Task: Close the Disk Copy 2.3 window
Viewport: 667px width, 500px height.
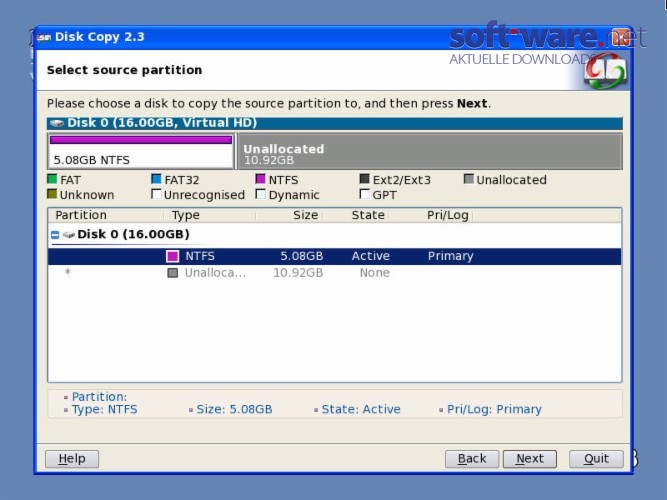Action: (619, 38)
